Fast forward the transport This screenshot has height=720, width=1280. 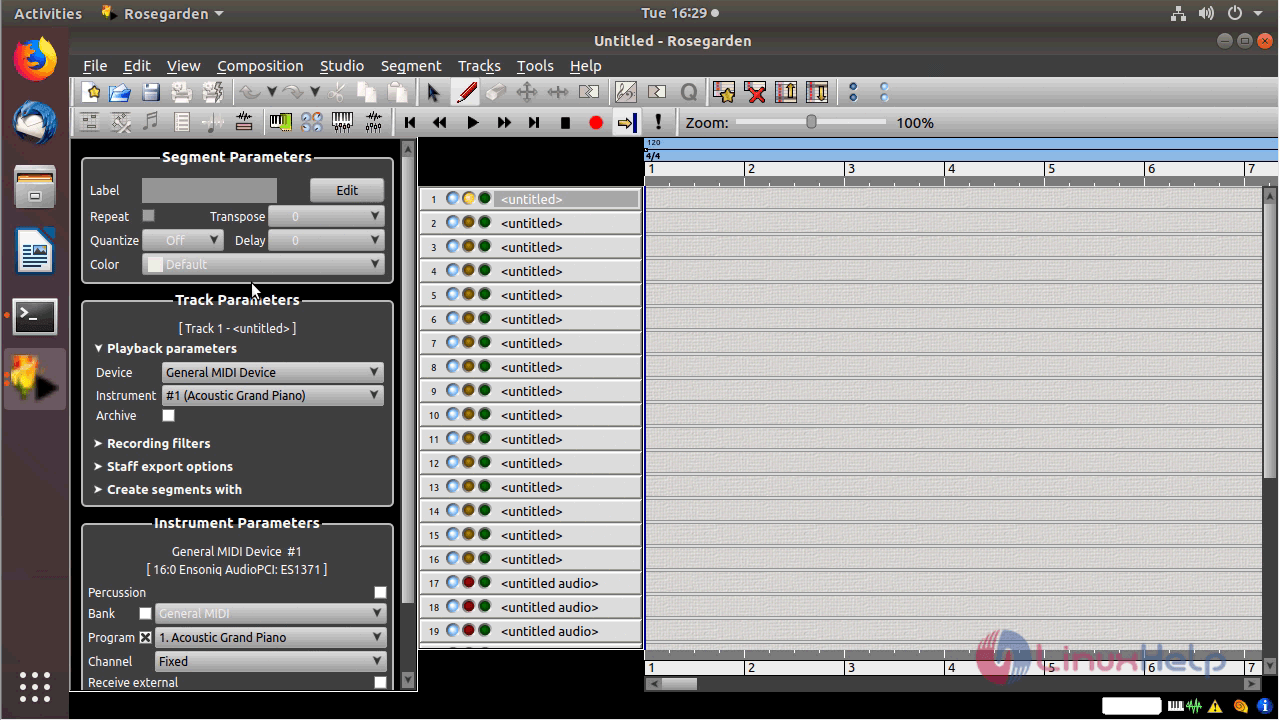[x=503, y=122]
